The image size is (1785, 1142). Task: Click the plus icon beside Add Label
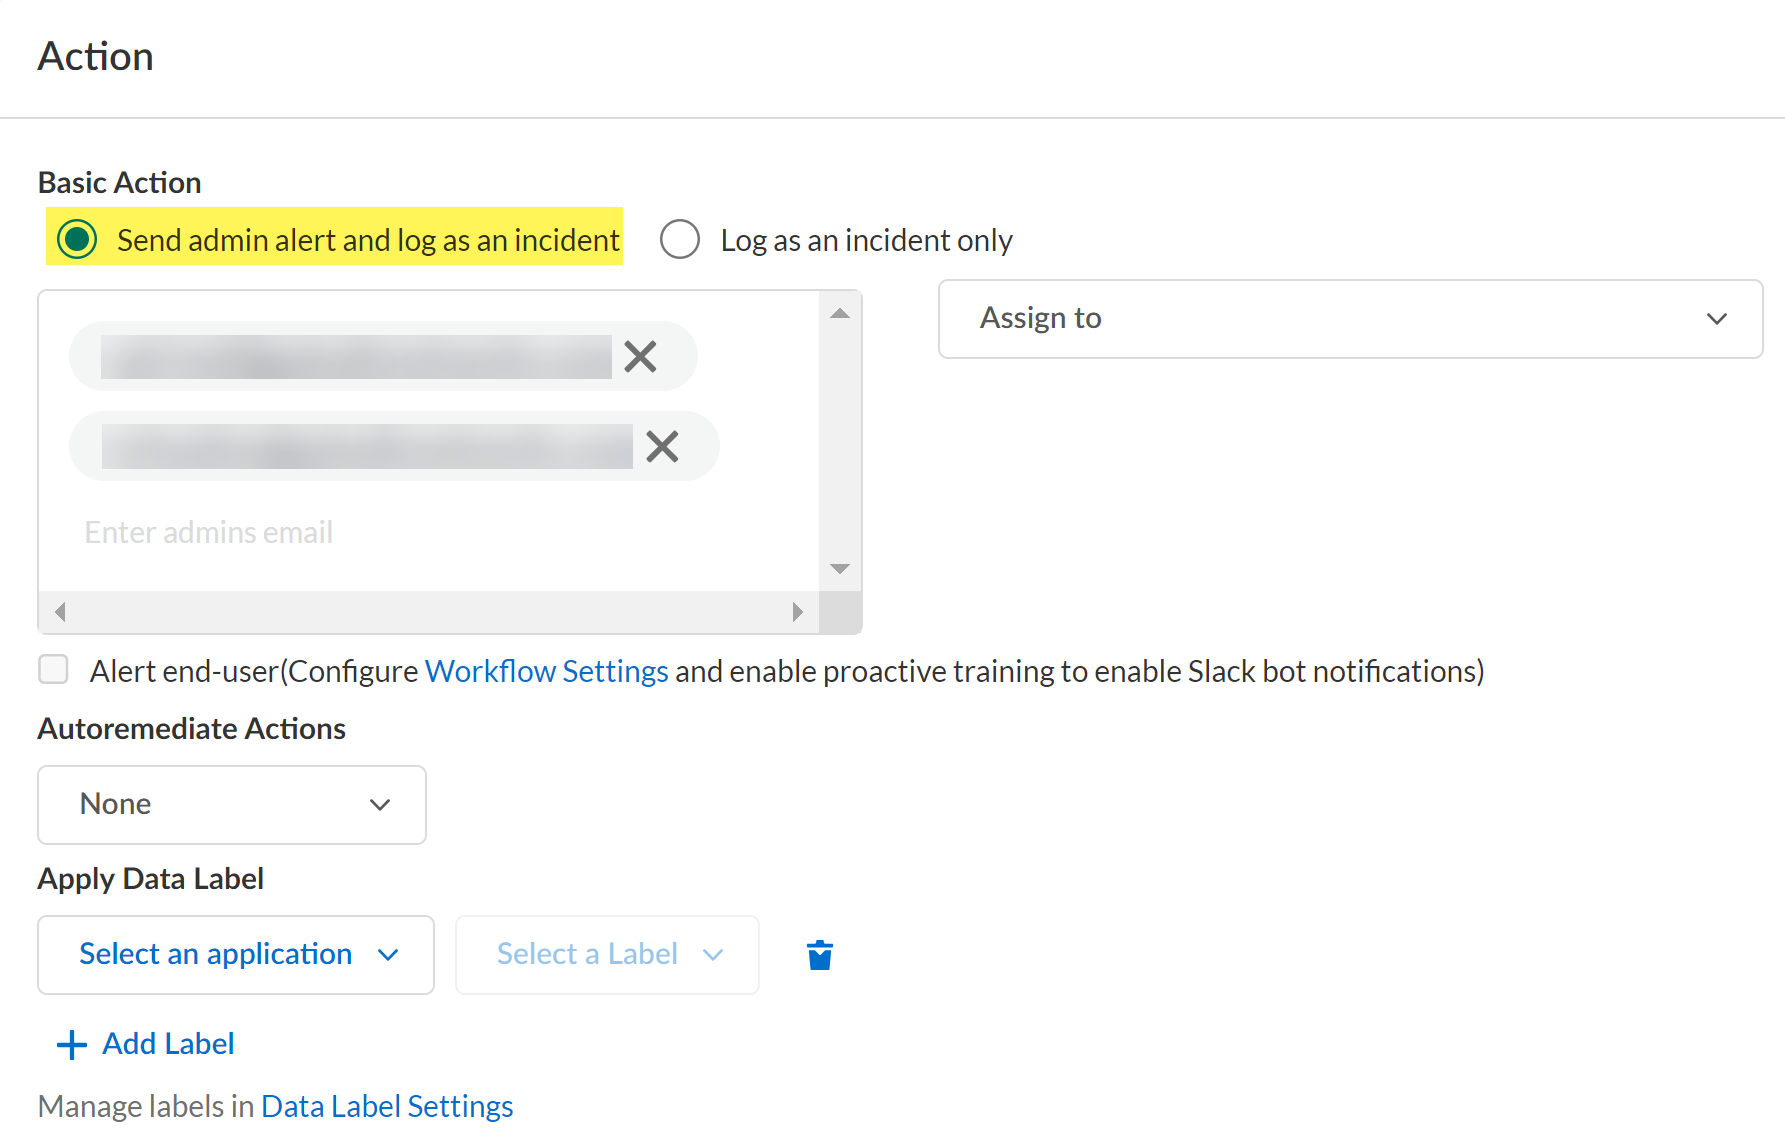point(72,1045)
